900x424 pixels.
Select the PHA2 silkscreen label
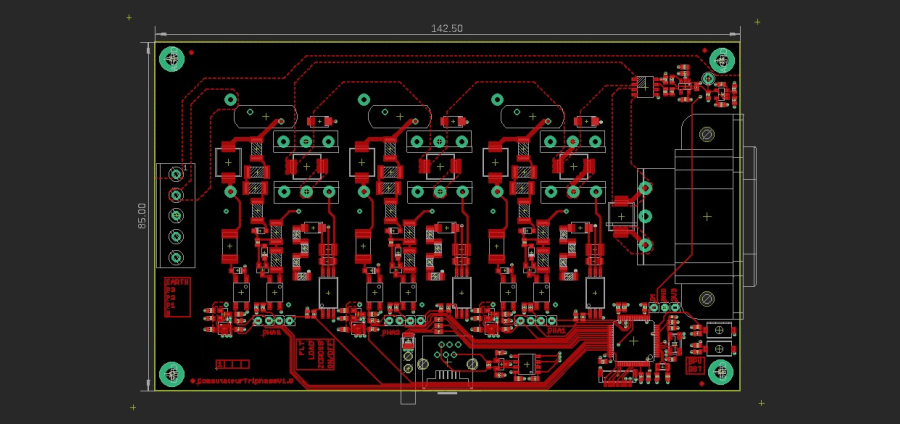391,331
